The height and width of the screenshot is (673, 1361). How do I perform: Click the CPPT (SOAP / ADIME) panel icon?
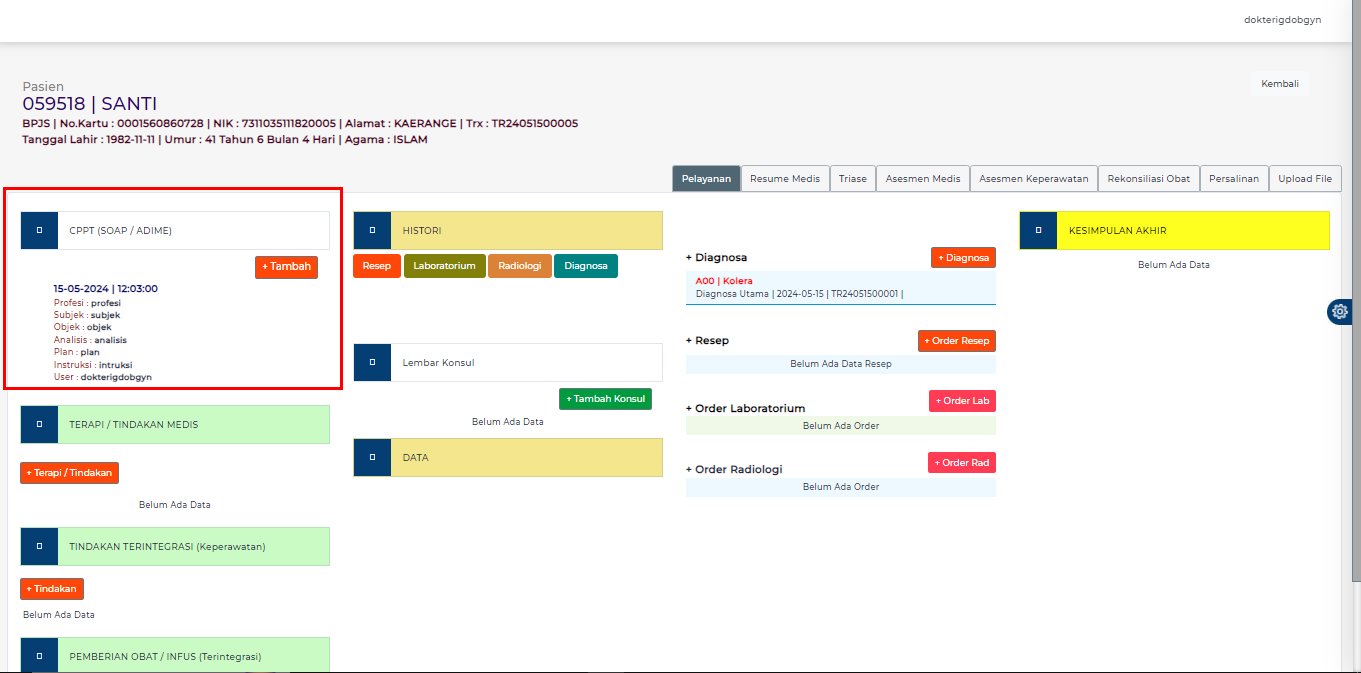[38, 230]
